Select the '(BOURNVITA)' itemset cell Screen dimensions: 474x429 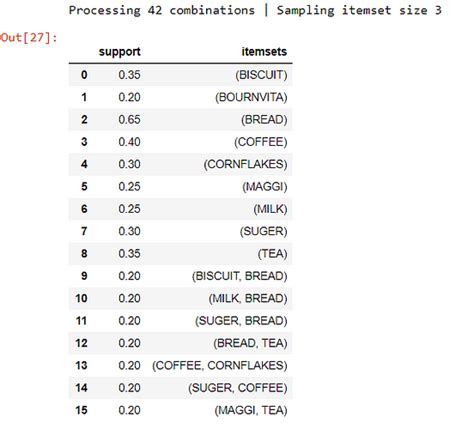(251, 97)
